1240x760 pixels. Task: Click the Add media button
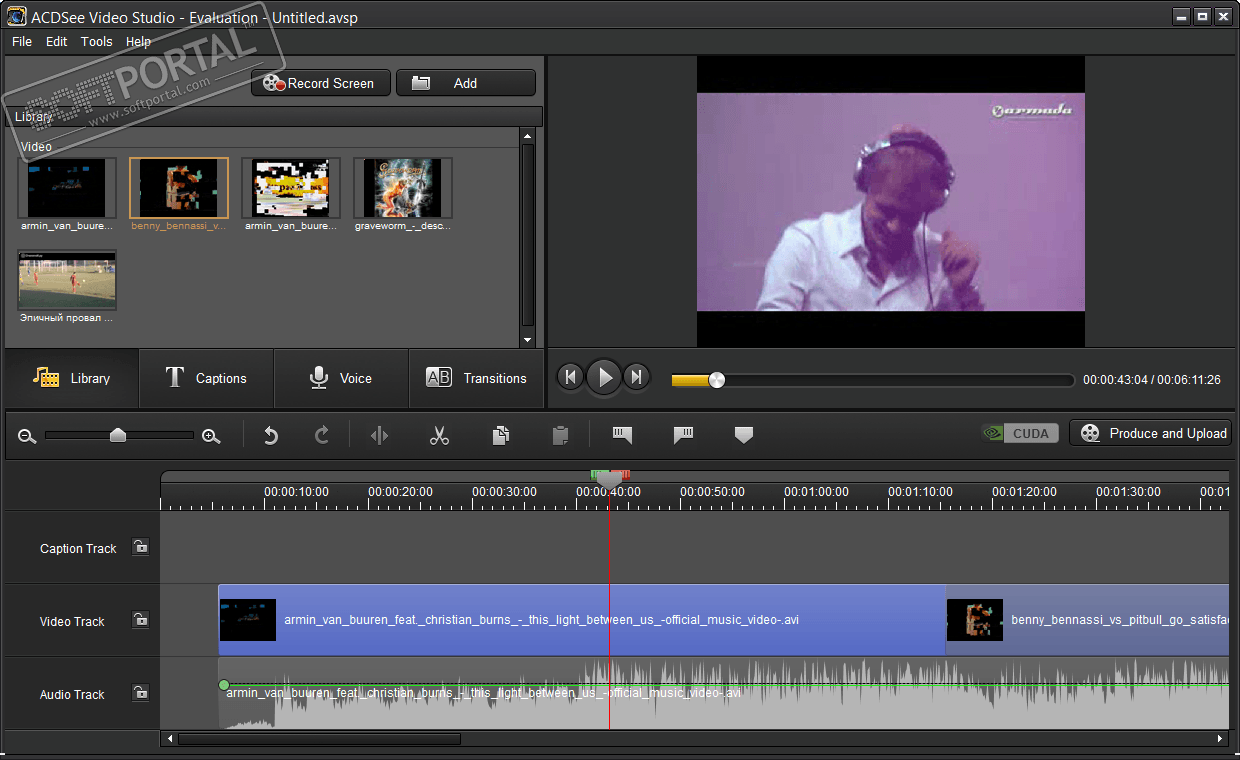(x=466, y=83)
